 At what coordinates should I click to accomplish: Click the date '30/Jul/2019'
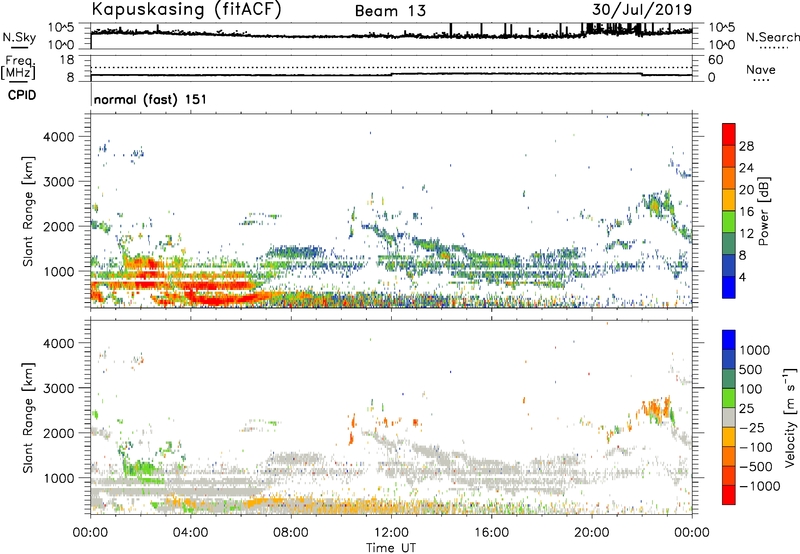click(x=642, y=10)
